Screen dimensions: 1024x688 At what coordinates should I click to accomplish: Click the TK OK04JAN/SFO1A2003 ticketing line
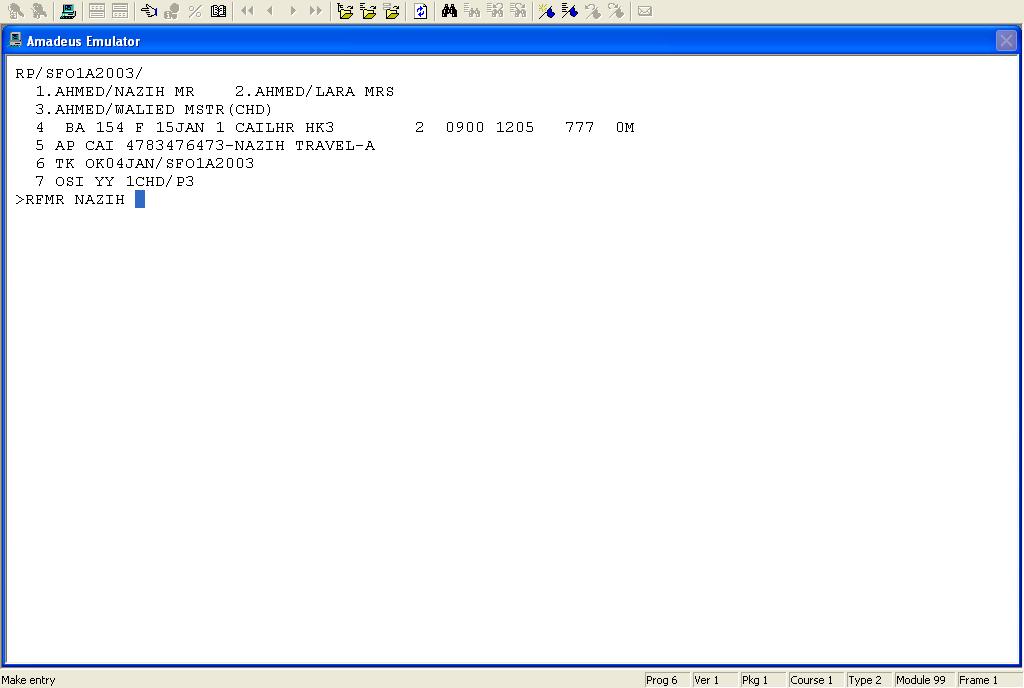pyautogui.click(x=145, y=163)
